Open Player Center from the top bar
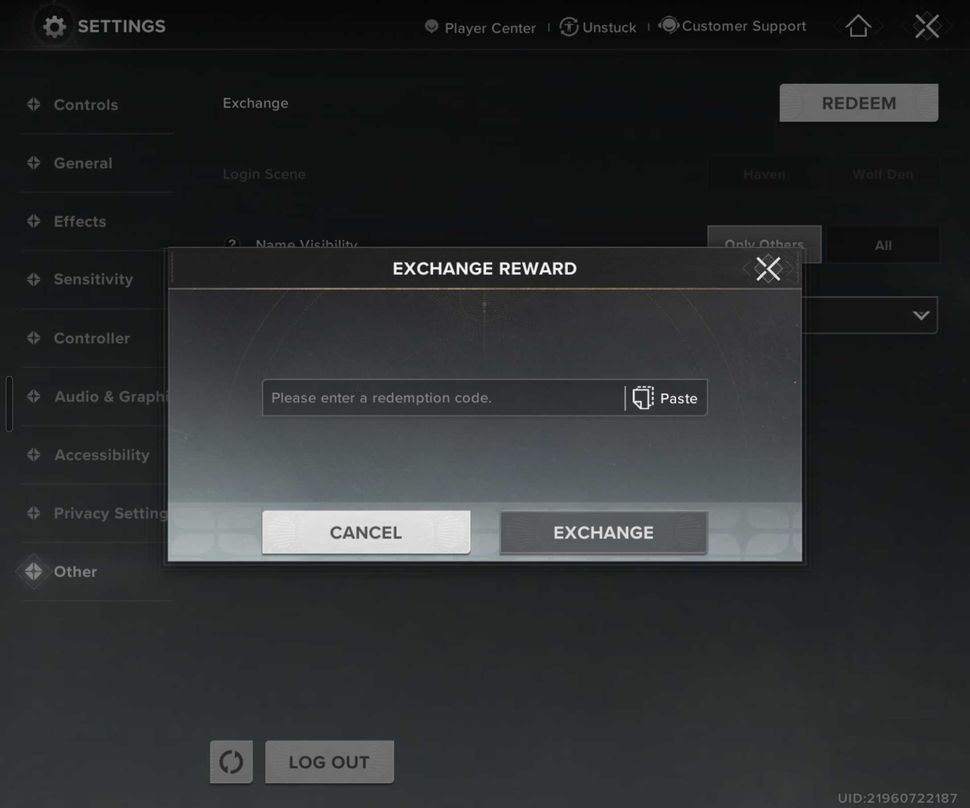The width and height of the screenshot is (970, 808). 479,27
